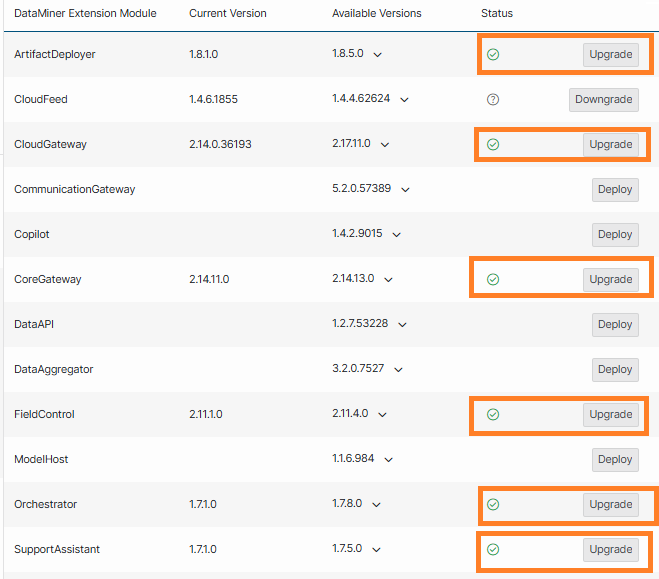This screenshot has width=659, height=579.
Task: Expand the CommunicationGateway version list chevron
Action: 405,189
